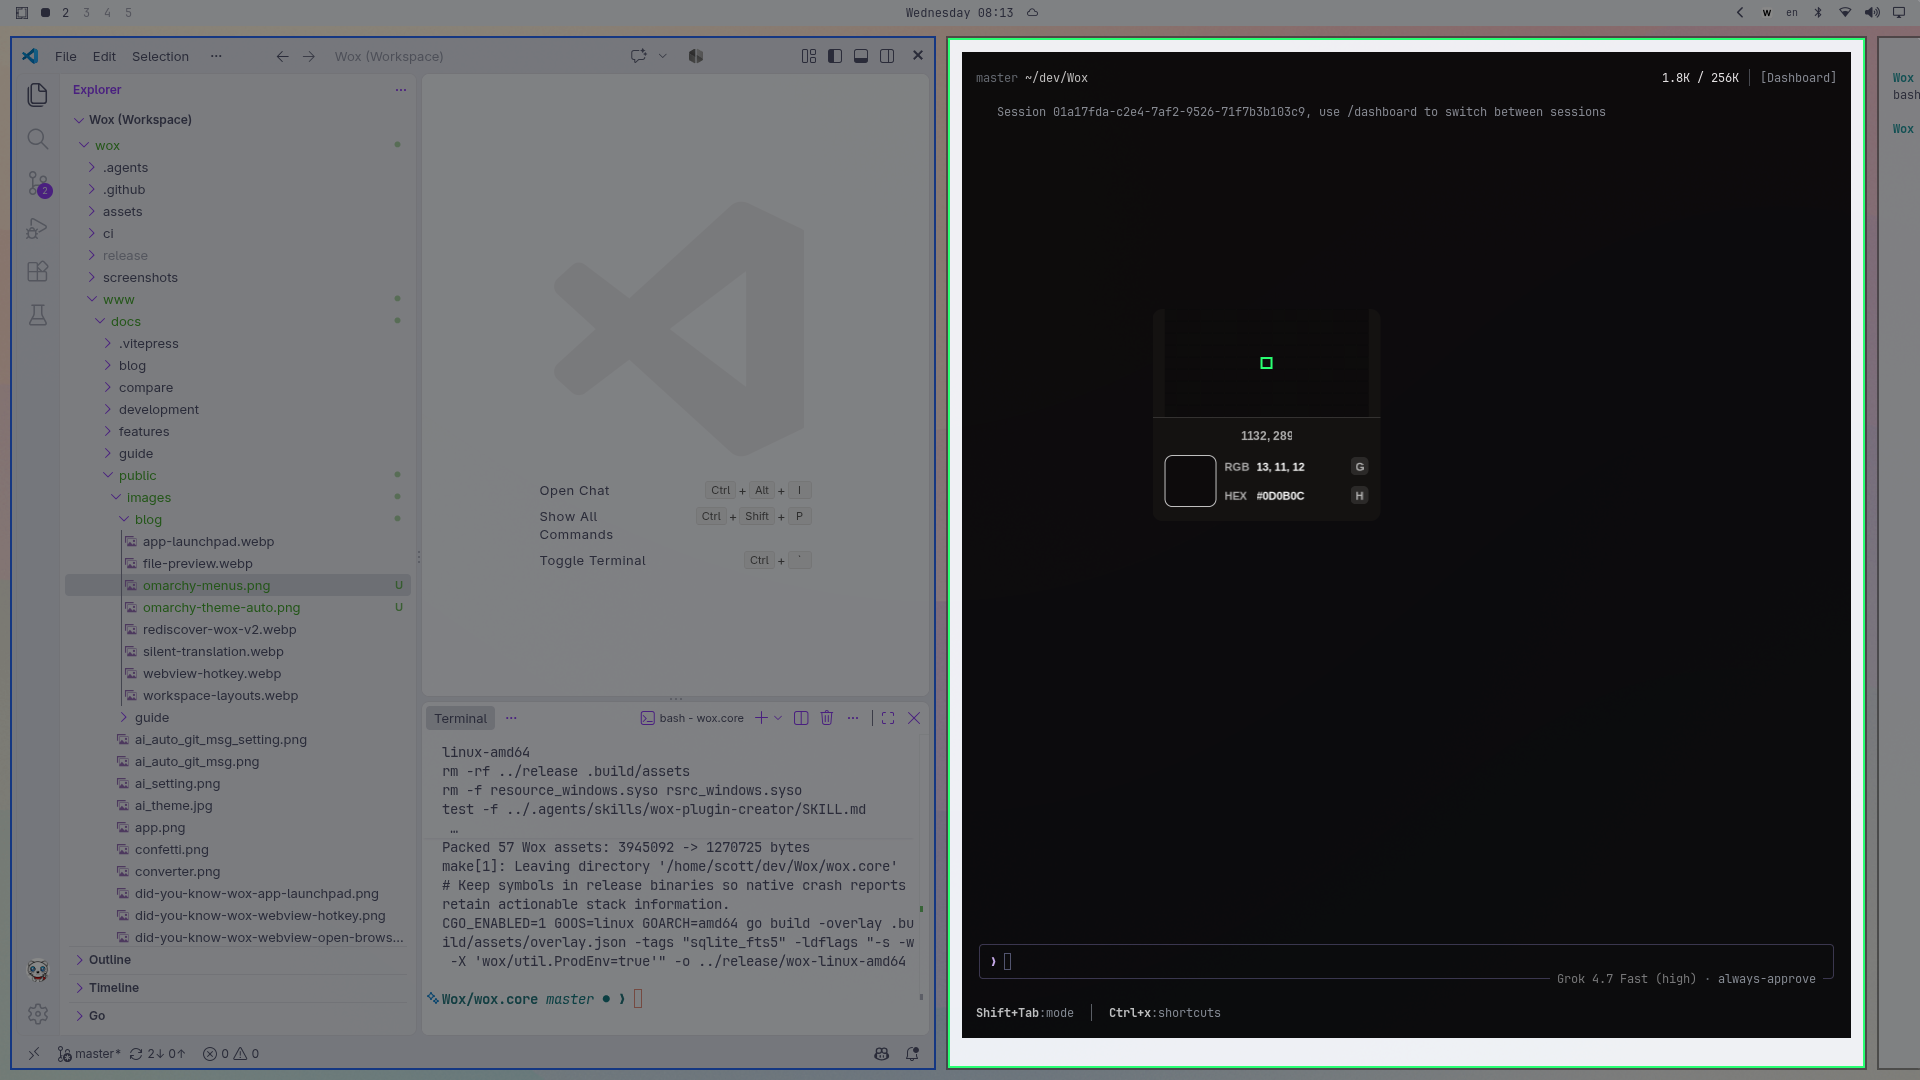Copy RGB value with G button

[1359, 467]
